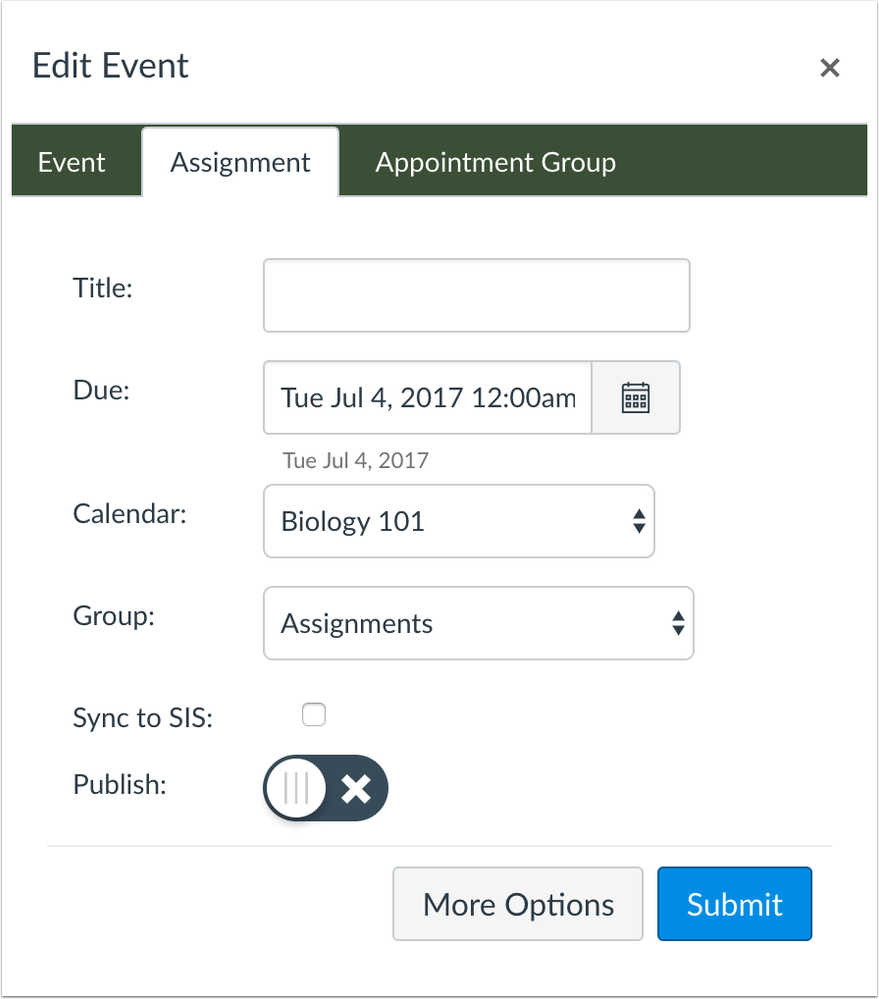Click the Due date text field

[426, 397]
